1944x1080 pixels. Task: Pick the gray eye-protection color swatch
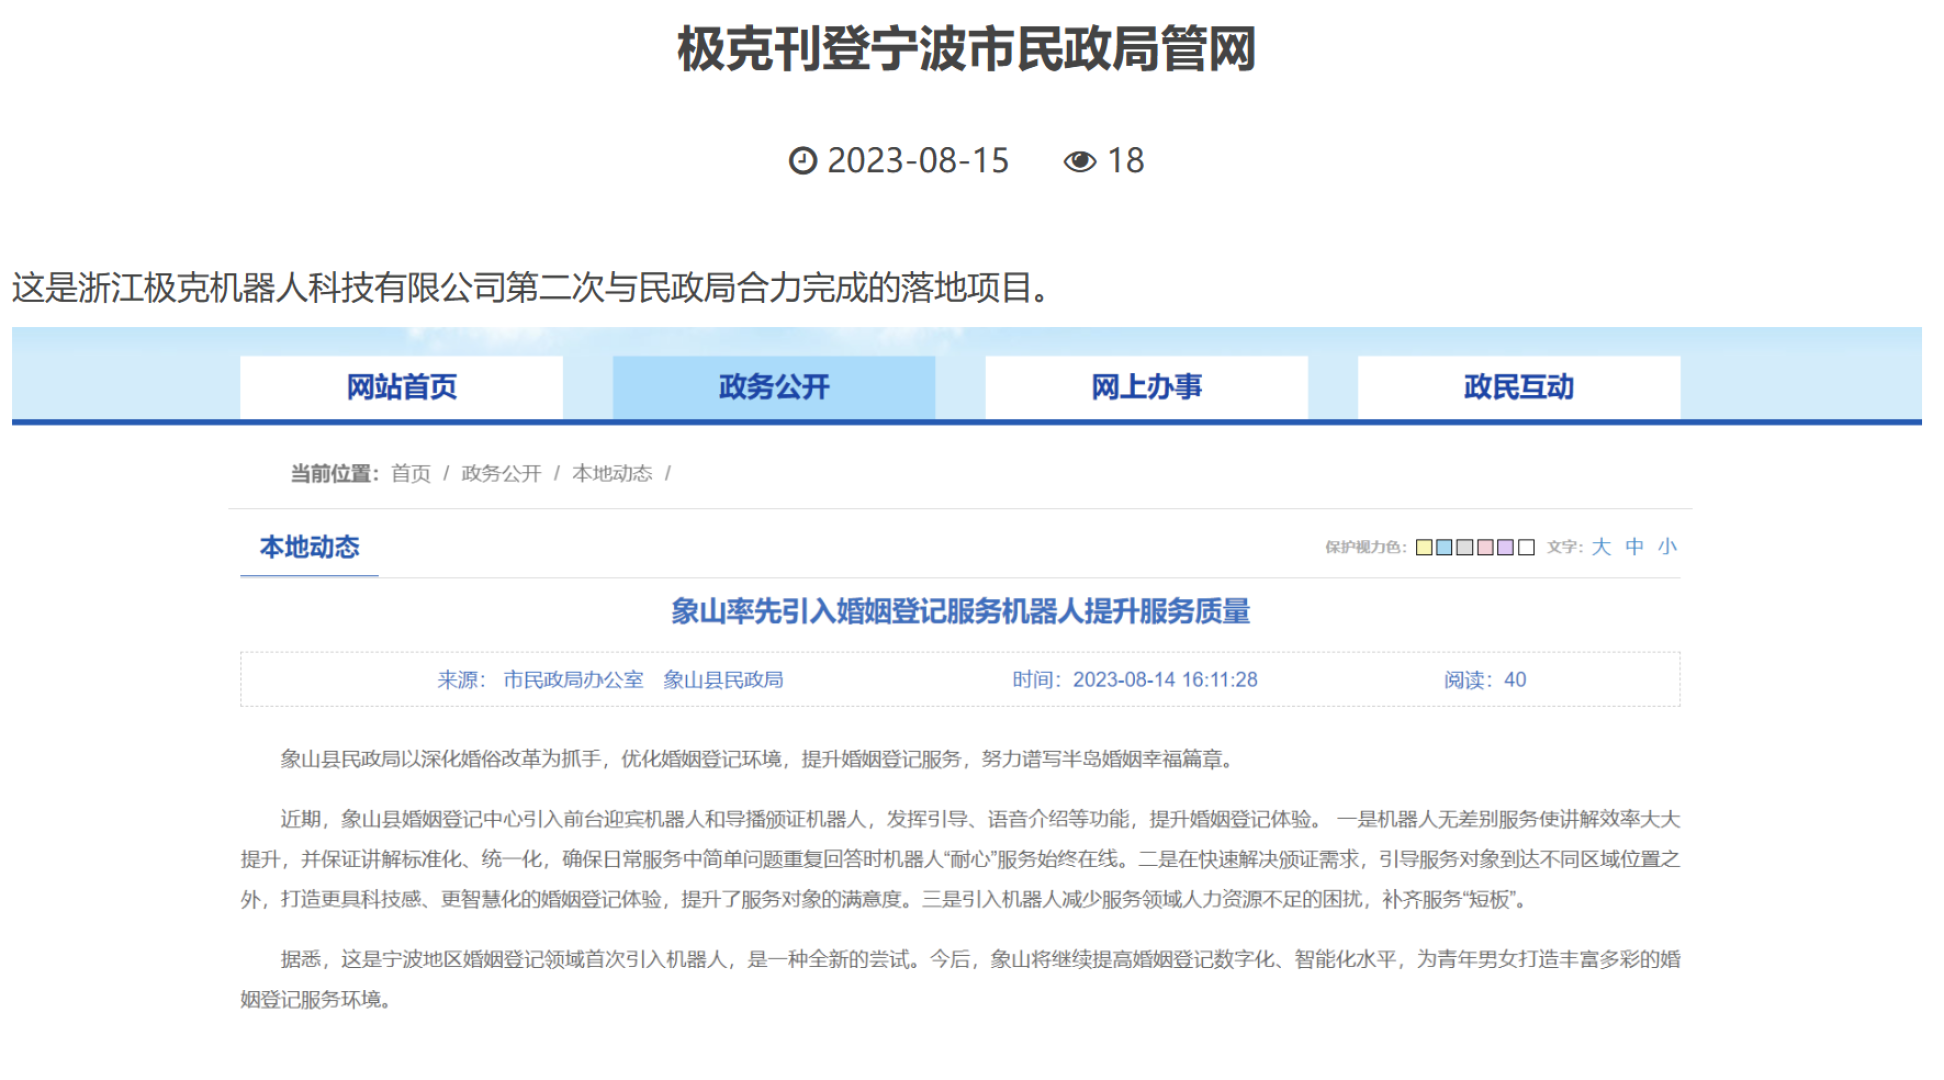[1465, 547]
